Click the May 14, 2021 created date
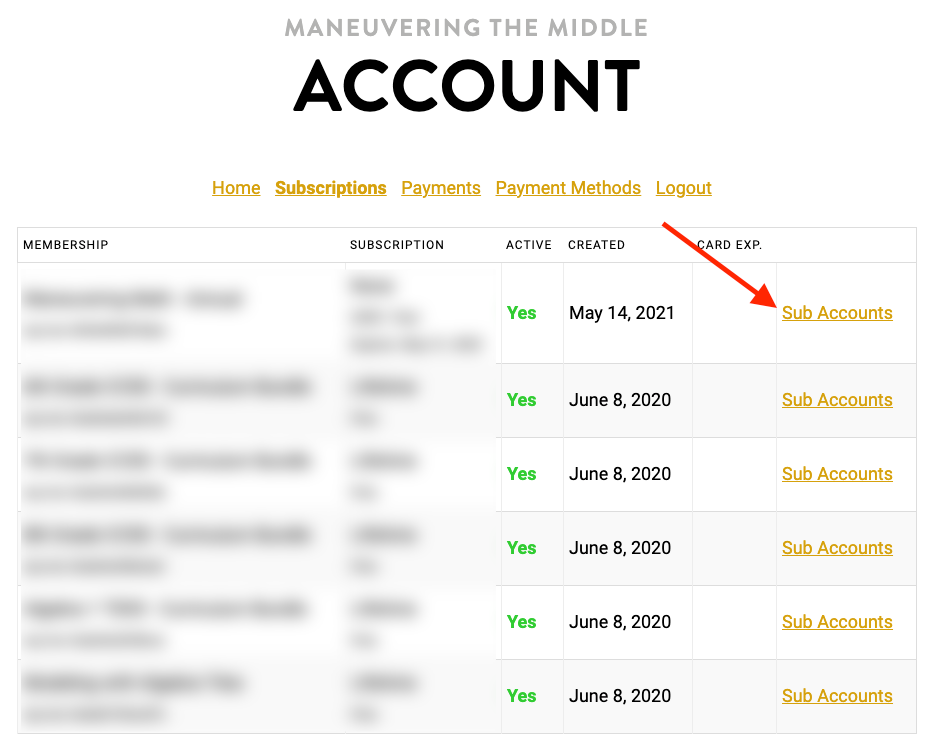 pyautogui.click(x=622, y=313)
